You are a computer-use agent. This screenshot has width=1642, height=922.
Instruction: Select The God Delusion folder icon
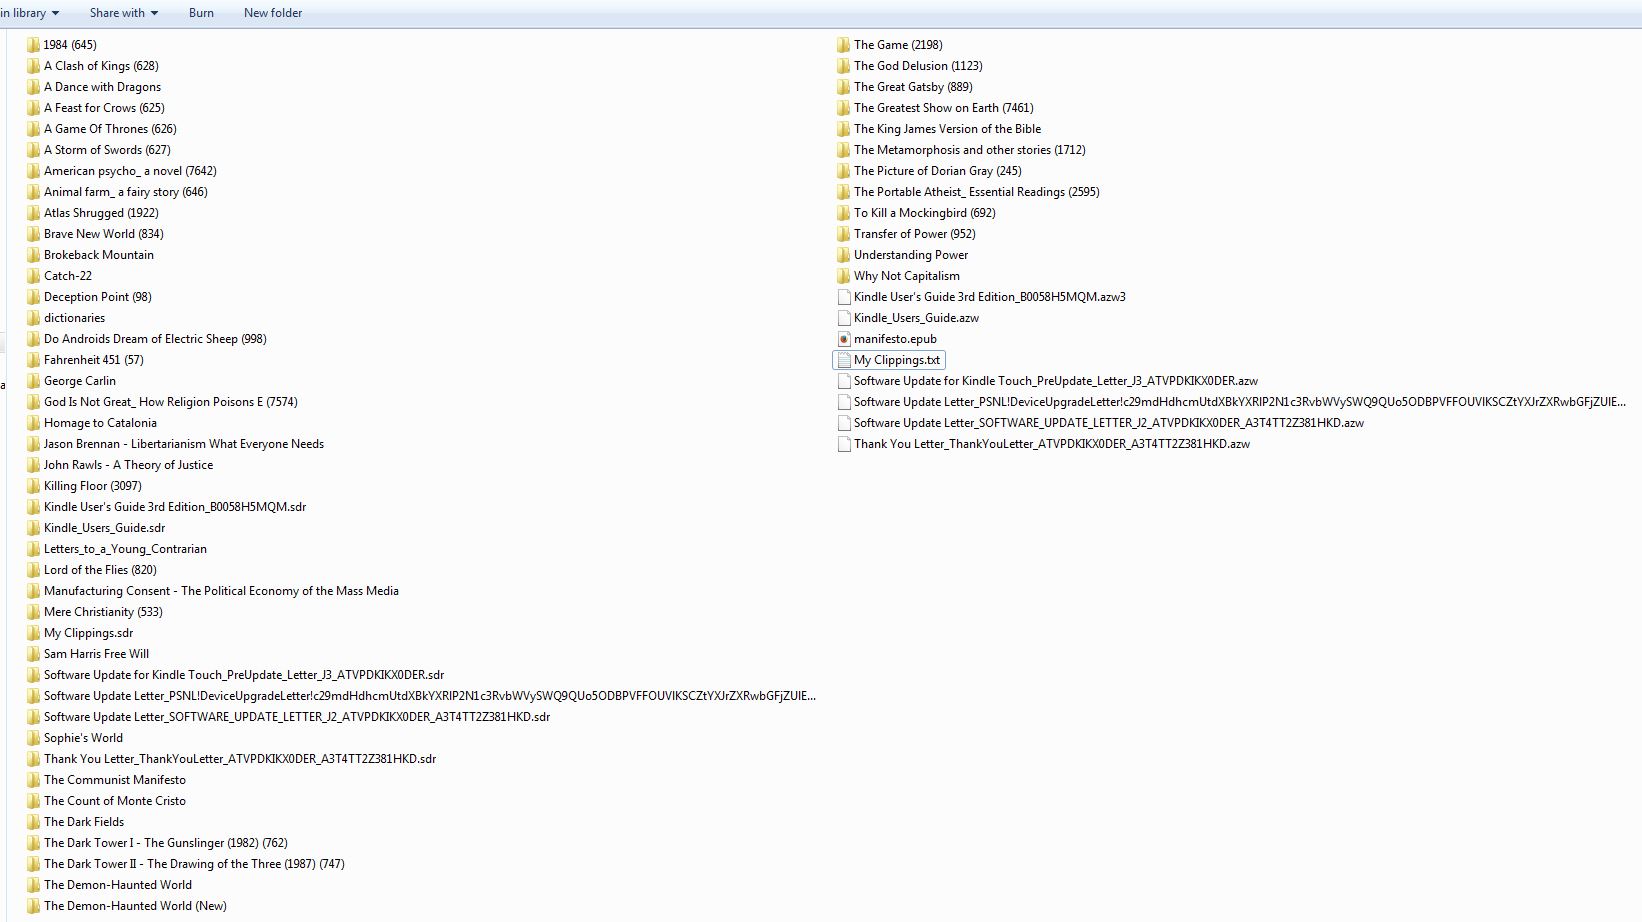(x=843, y=66)
